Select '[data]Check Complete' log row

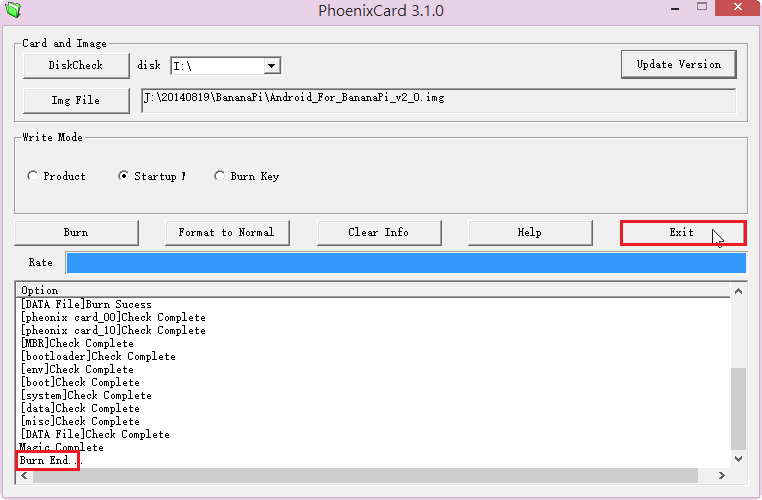click(80, 409)
